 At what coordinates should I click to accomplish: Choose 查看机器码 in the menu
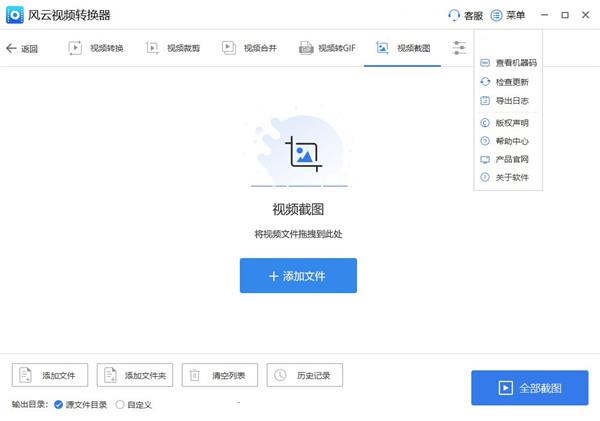click(508, 63)
